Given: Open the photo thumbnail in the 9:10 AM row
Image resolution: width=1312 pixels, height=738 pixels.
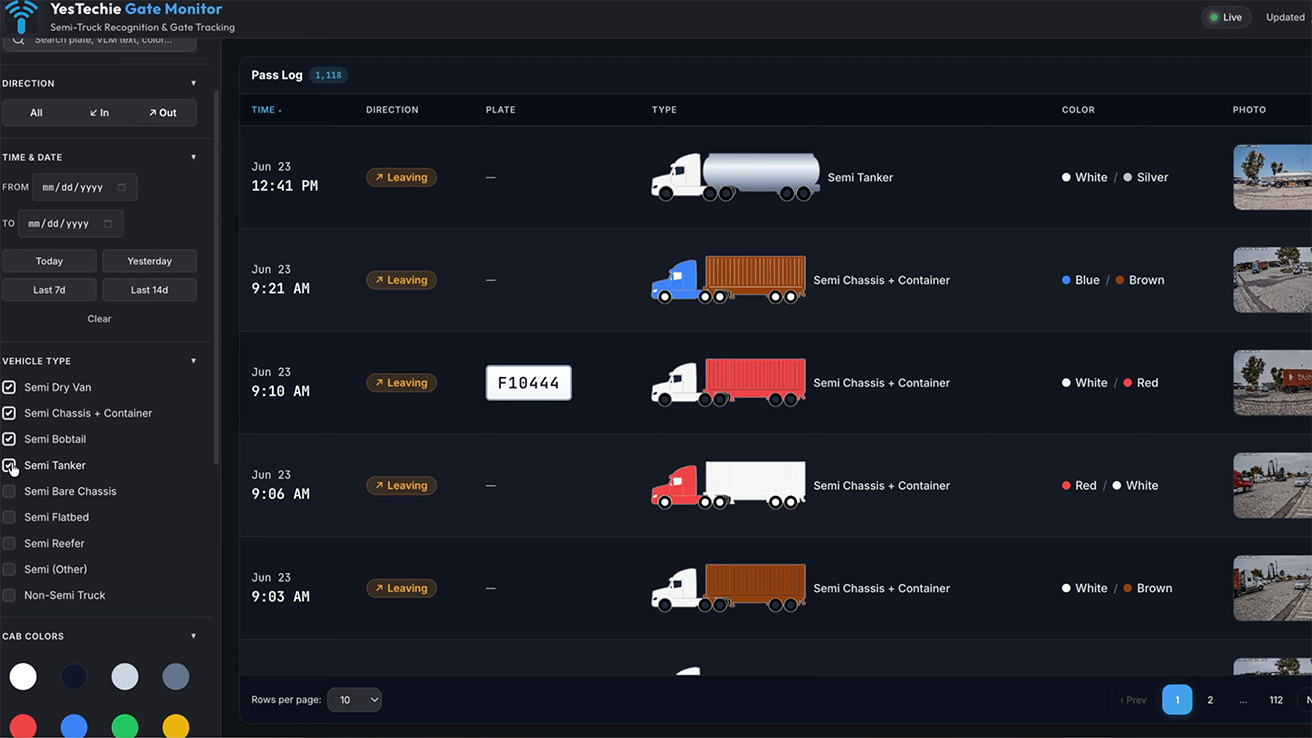Looking at the screenshot, I should [x=1272, y=383].
